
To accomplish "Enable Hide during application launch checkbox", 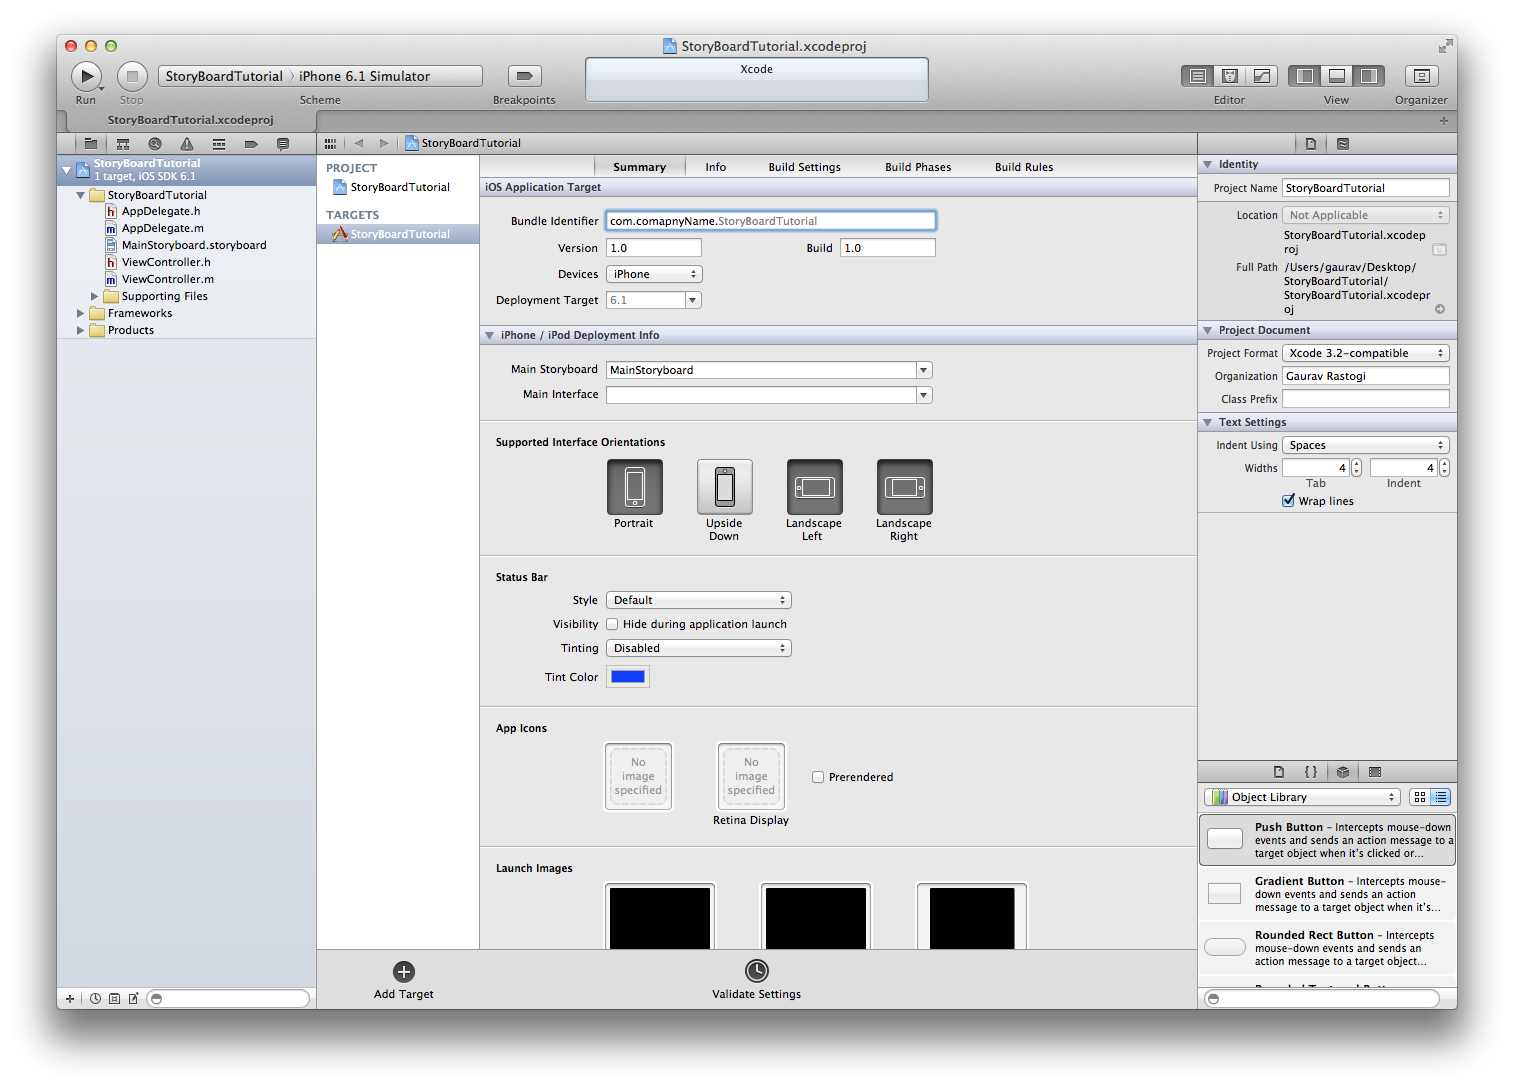I will point(612,624).
